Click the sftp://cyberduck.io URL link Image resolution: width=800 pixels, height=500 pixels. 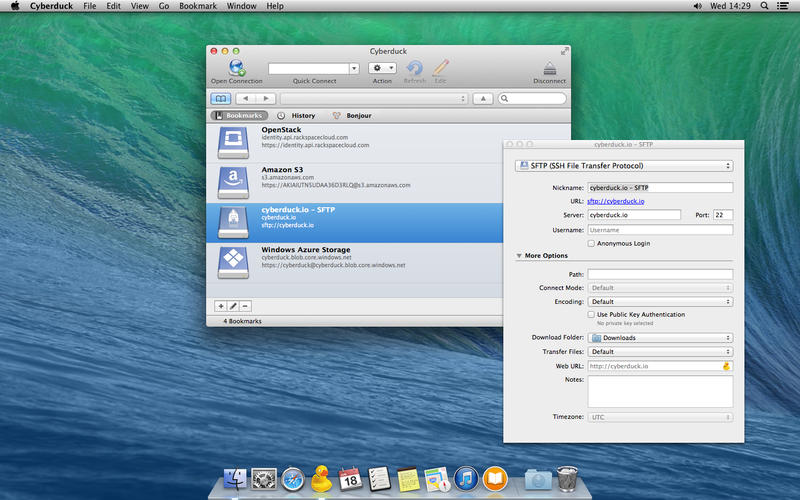tap(615, 201)
